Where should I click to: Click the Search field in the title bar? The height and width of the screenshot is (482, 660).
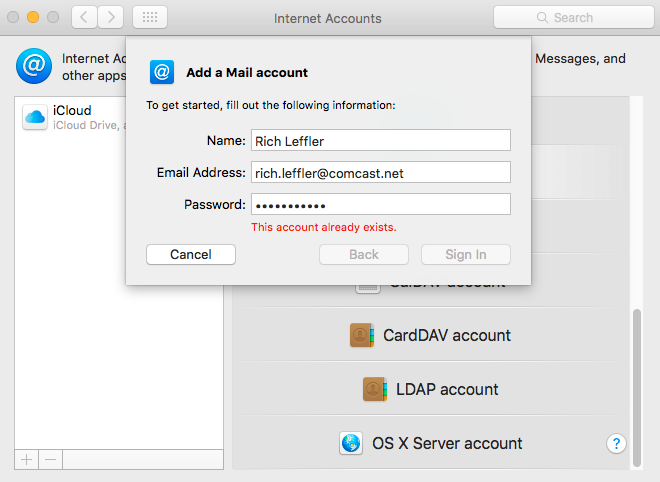coord(574,17)
